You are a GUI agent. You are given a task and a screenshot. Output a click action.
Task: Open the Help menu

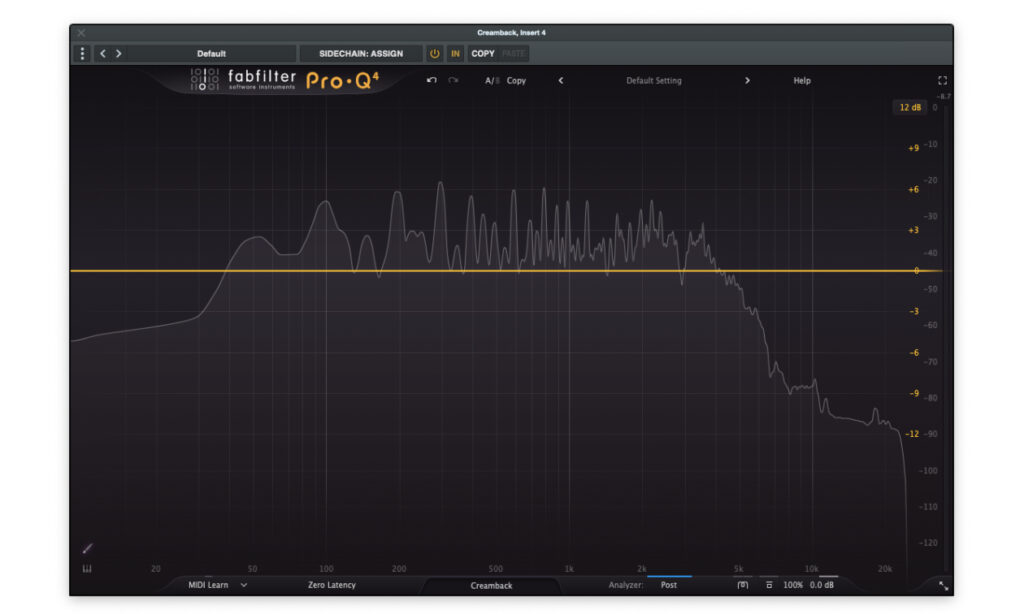(802, 80)
